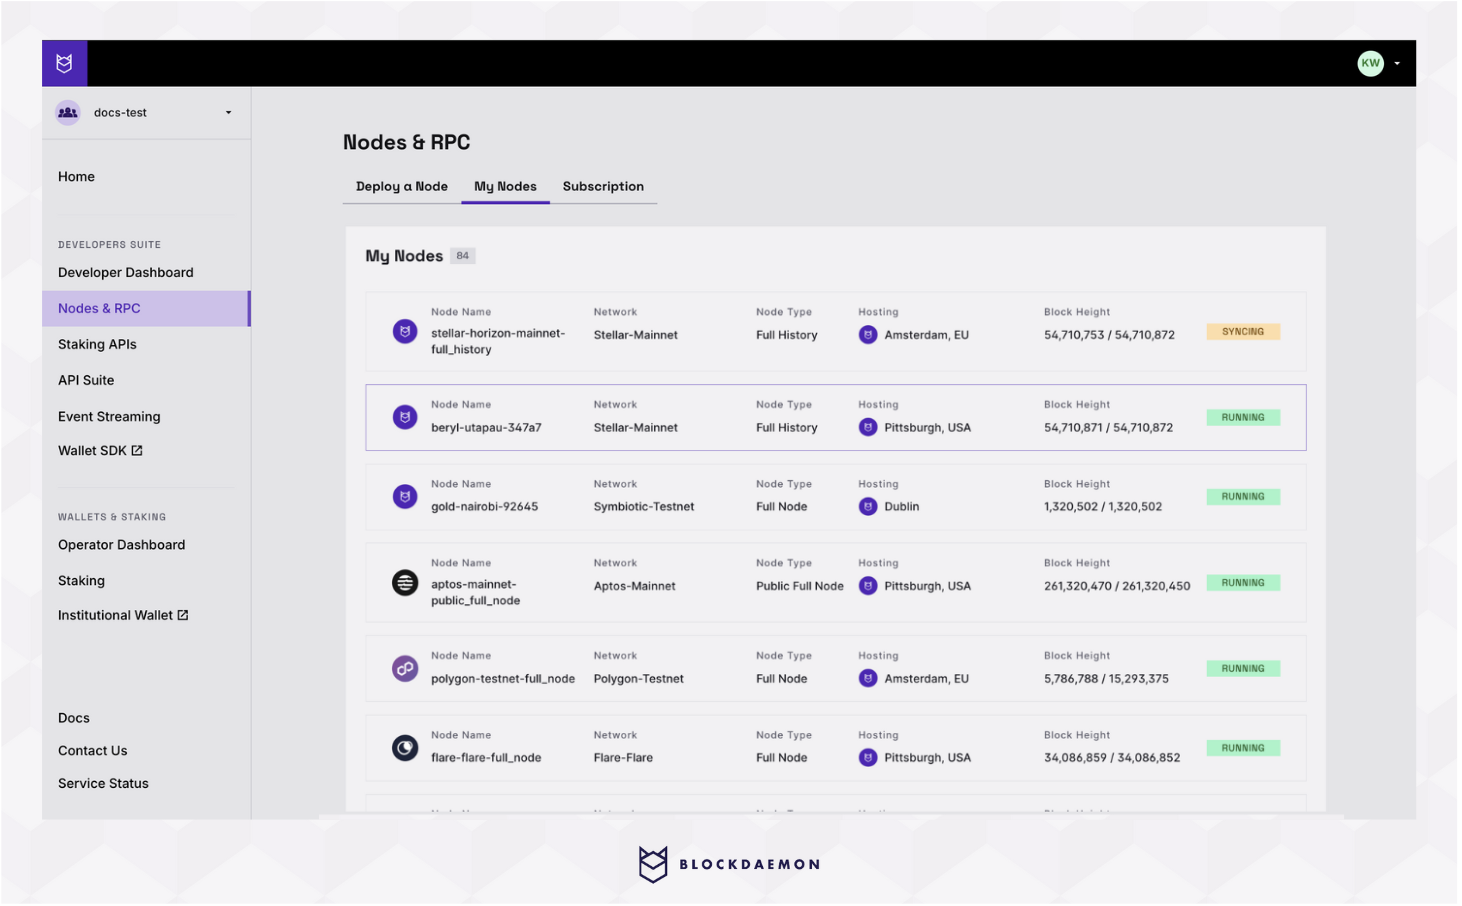The width and height of the screenshot is (1462, 906).
Task: Click hosting icon in flare-flare row
Action: coord(868,758)
